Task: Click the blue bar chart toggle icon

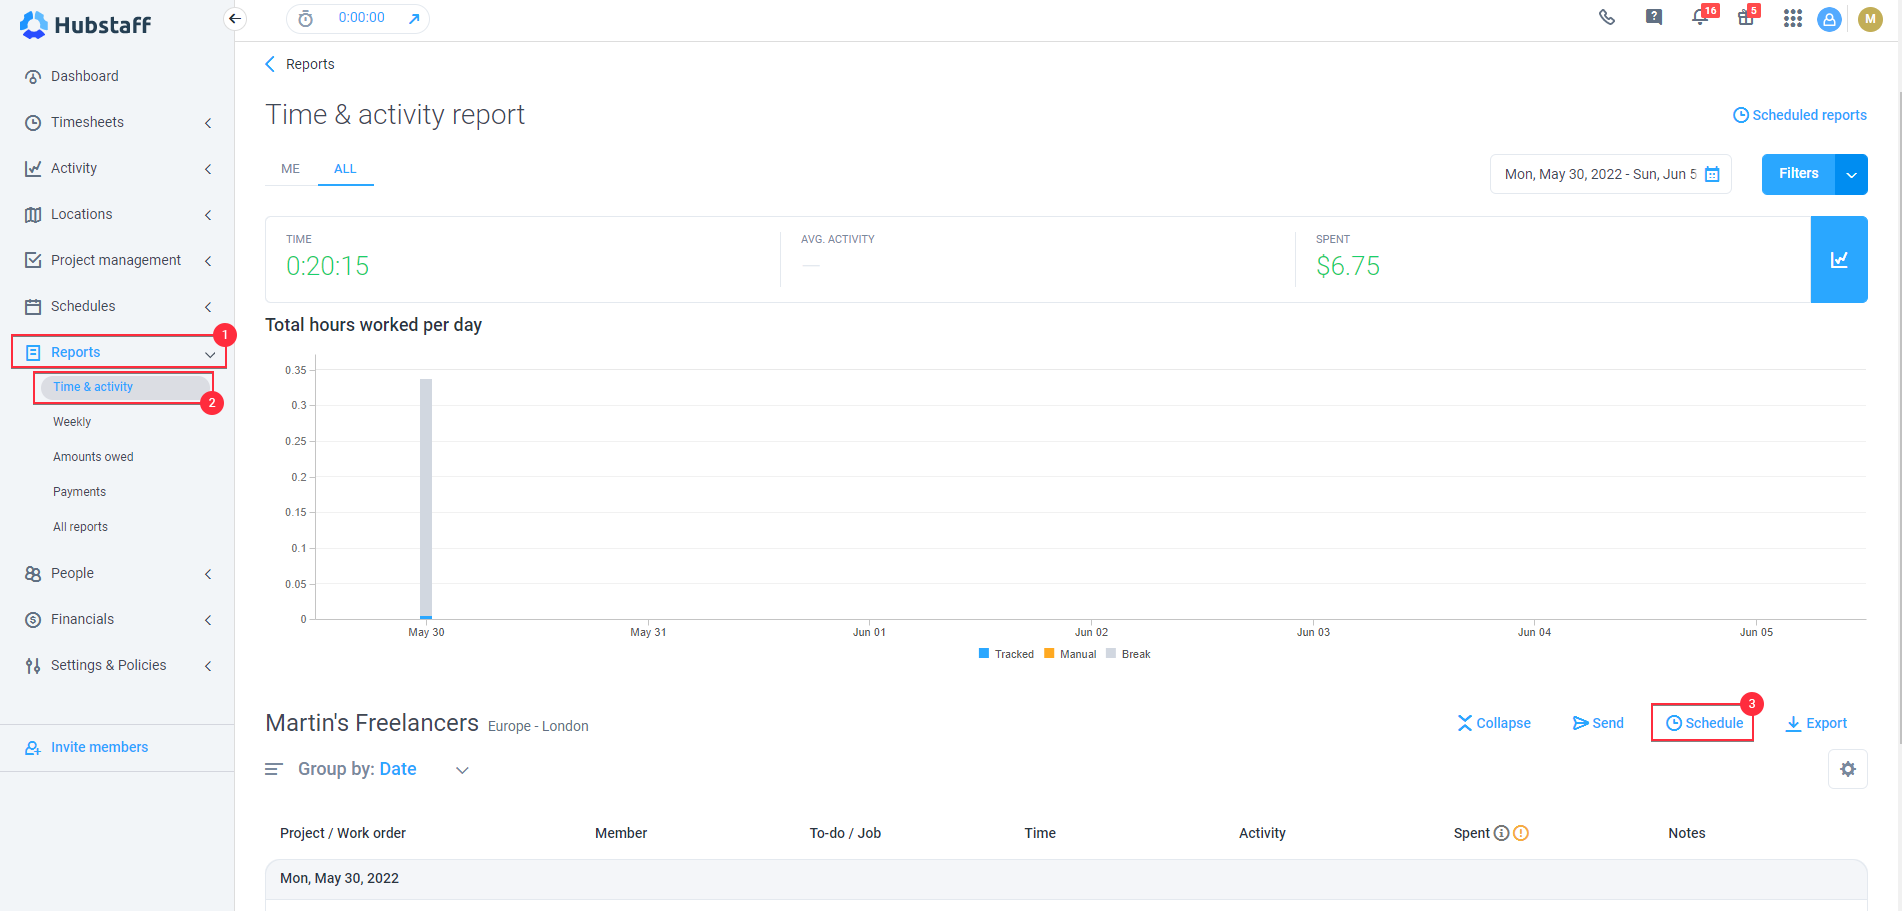Action: (x=1839, y=259)
